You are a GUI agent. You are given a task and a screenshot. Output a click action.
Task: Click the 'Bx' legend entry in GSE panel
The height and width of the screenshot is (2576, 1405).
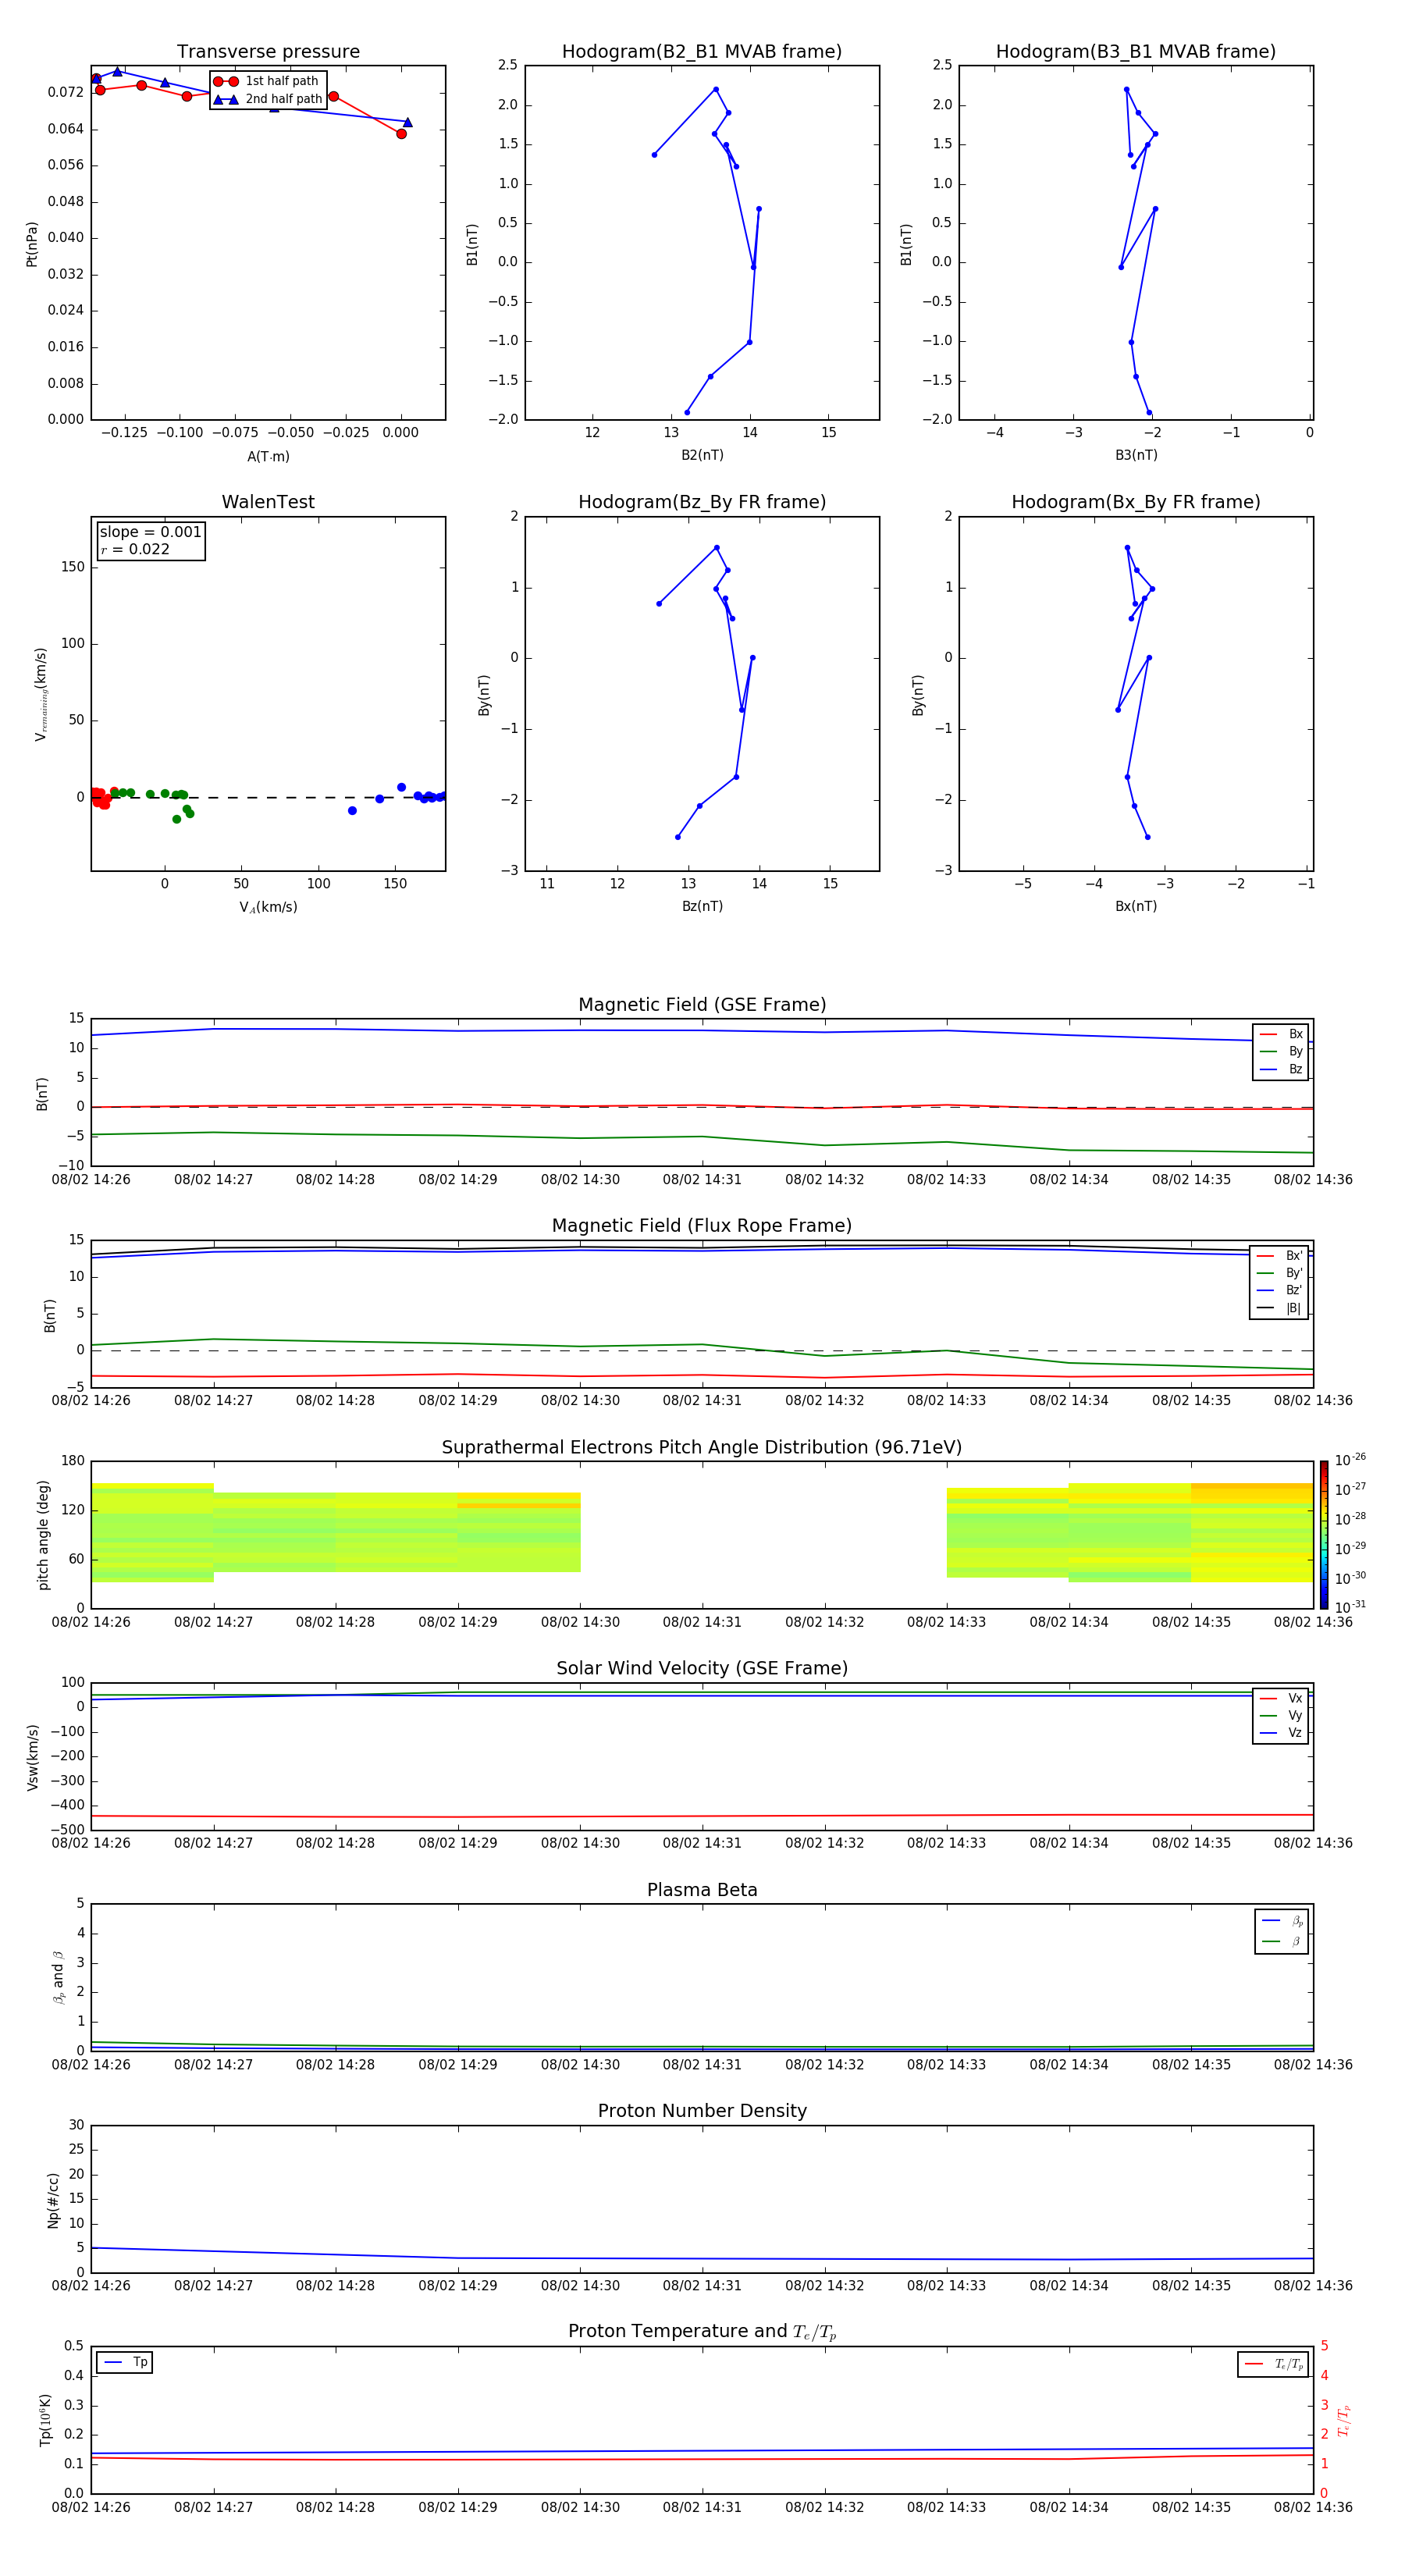click(x=1281, y=1034)
